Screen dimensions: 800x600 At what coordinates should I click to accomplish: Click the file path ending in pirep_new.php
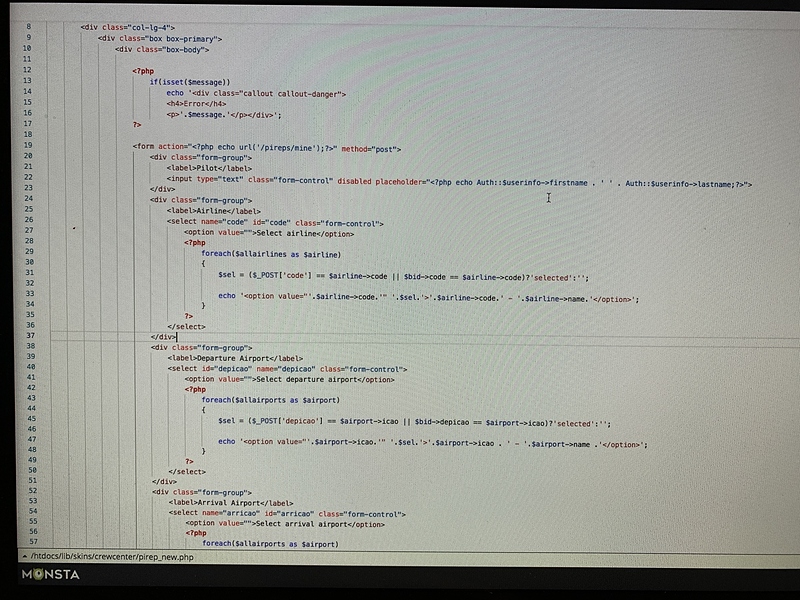click(x=112, y=557)
